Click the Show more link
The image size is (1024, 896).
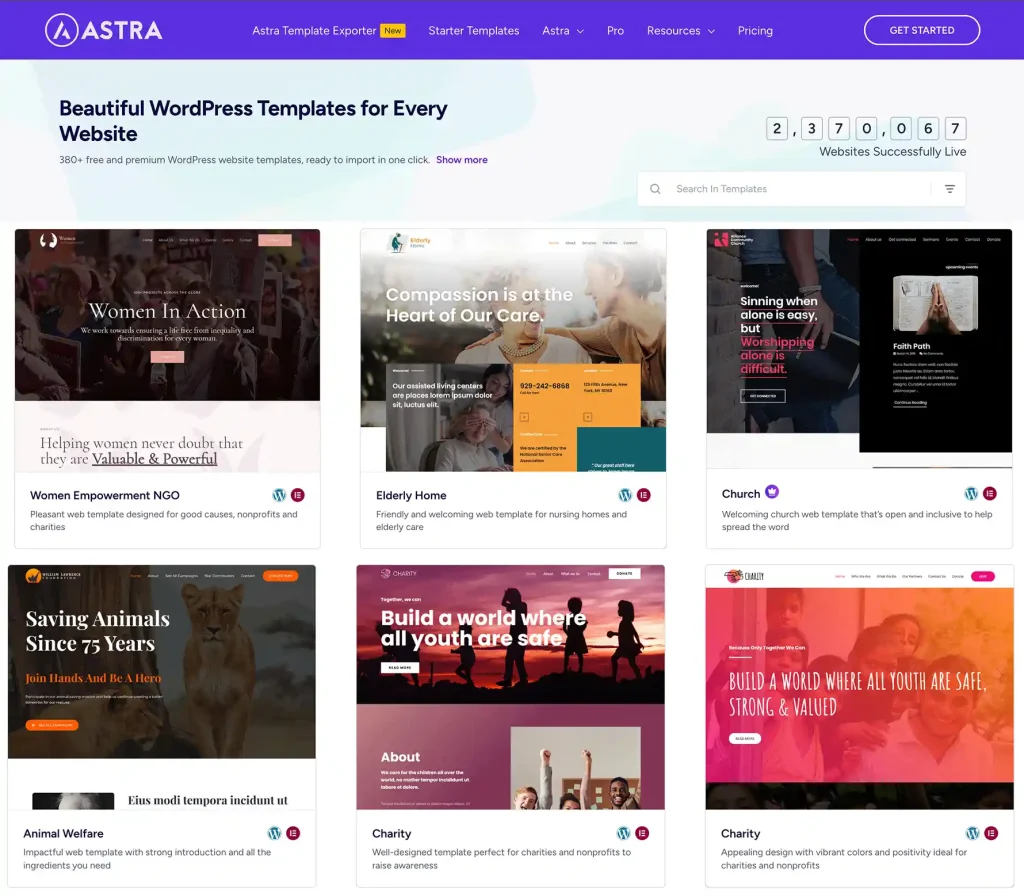(462, 160)
